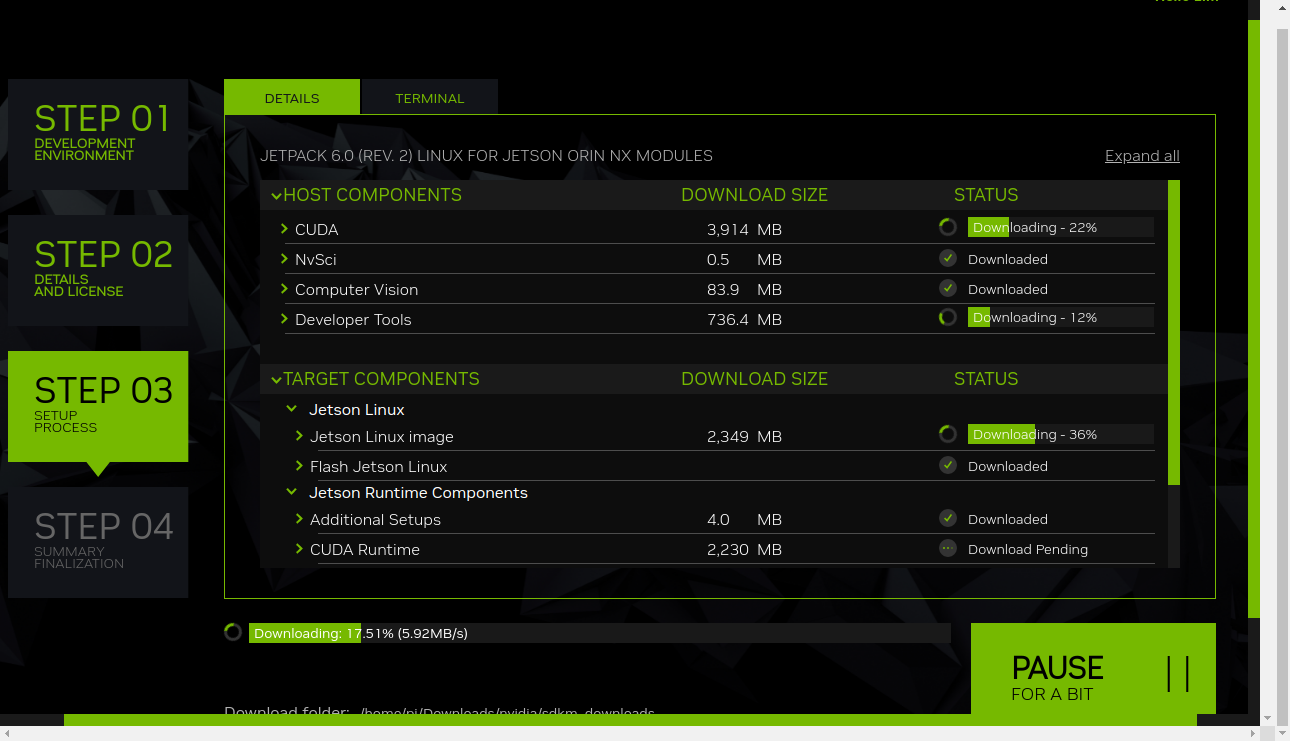
Task: Click the Pause For a Bit button
Action: coord(1093,668)
